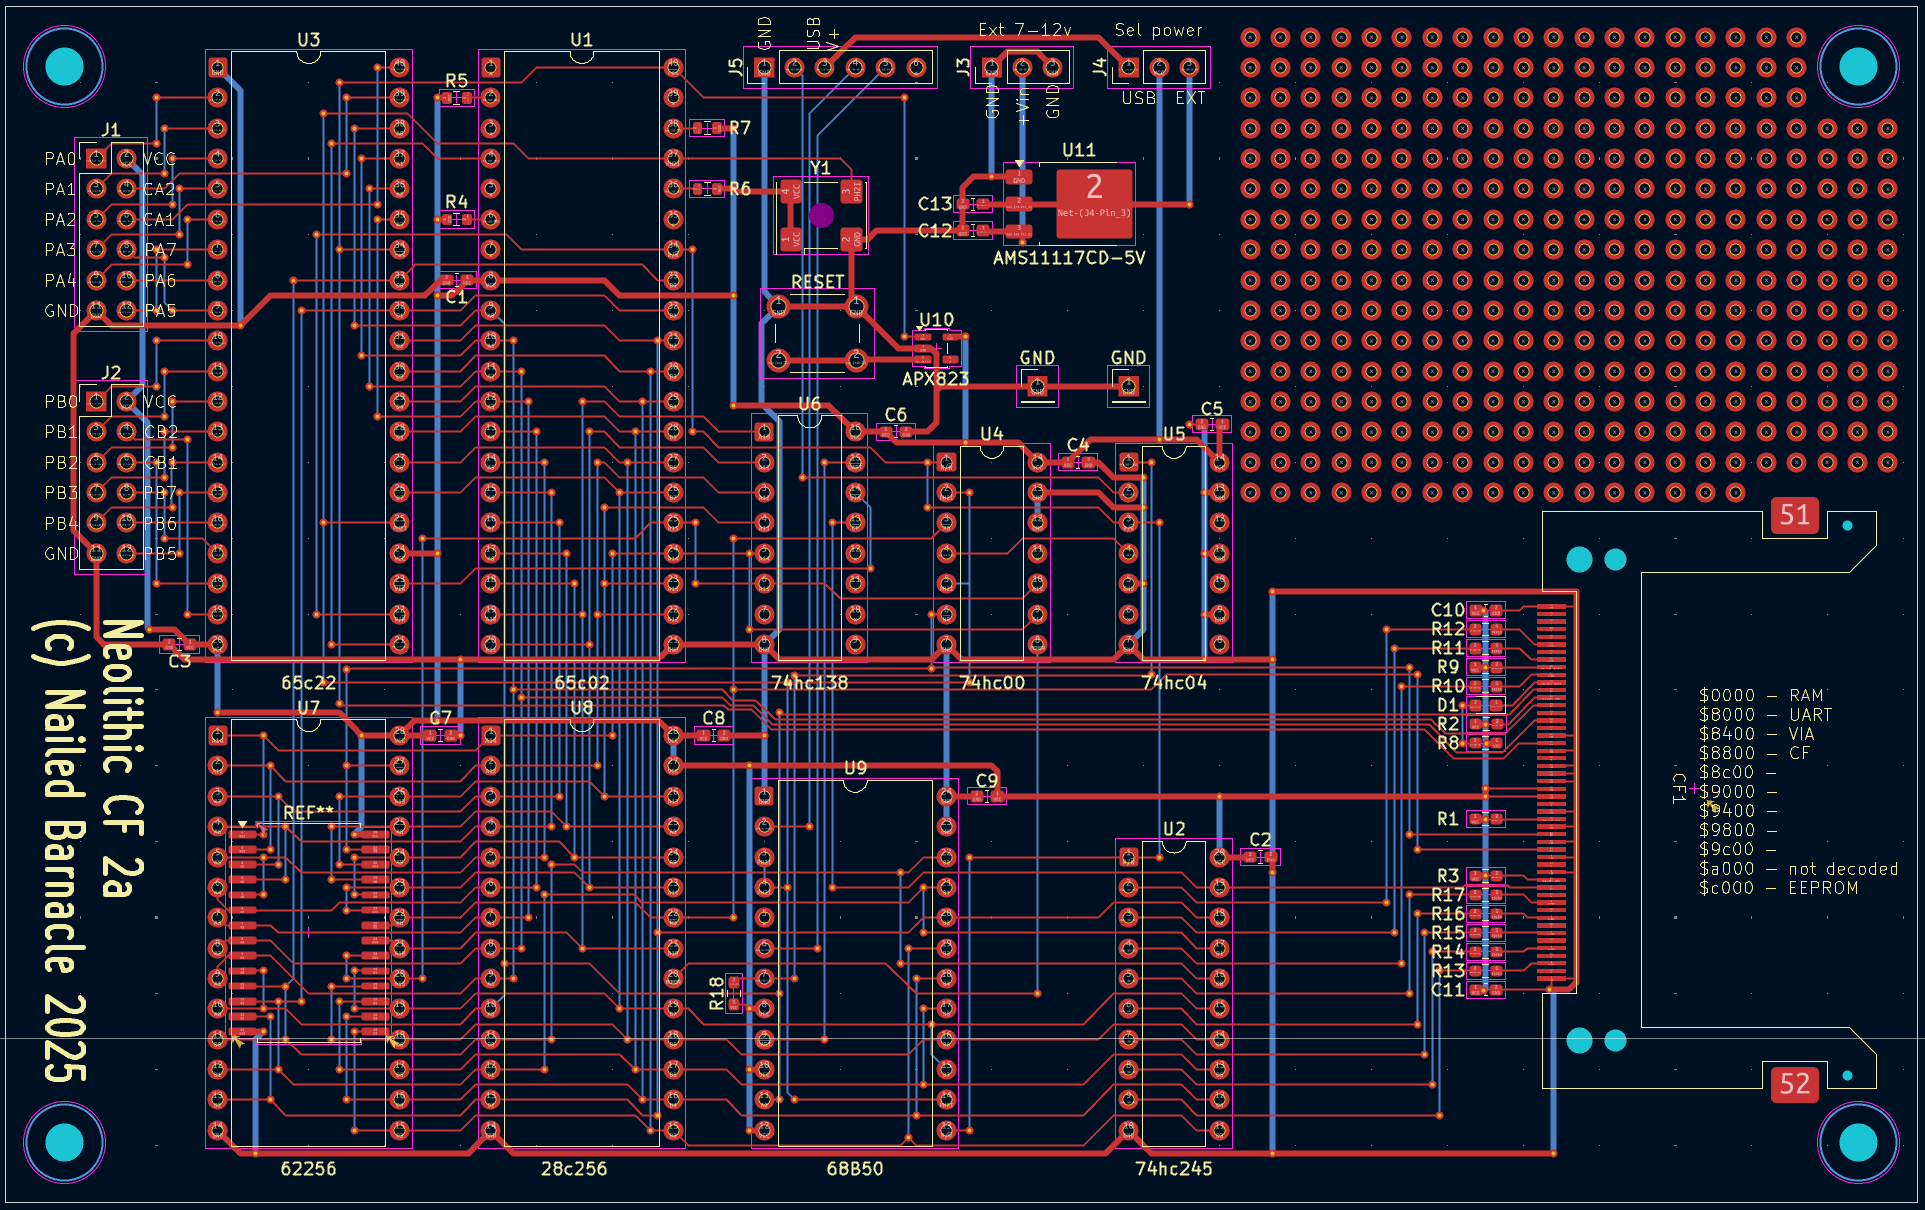
Task: Click the J4 Sel power header
Action: coord(1159,68)
